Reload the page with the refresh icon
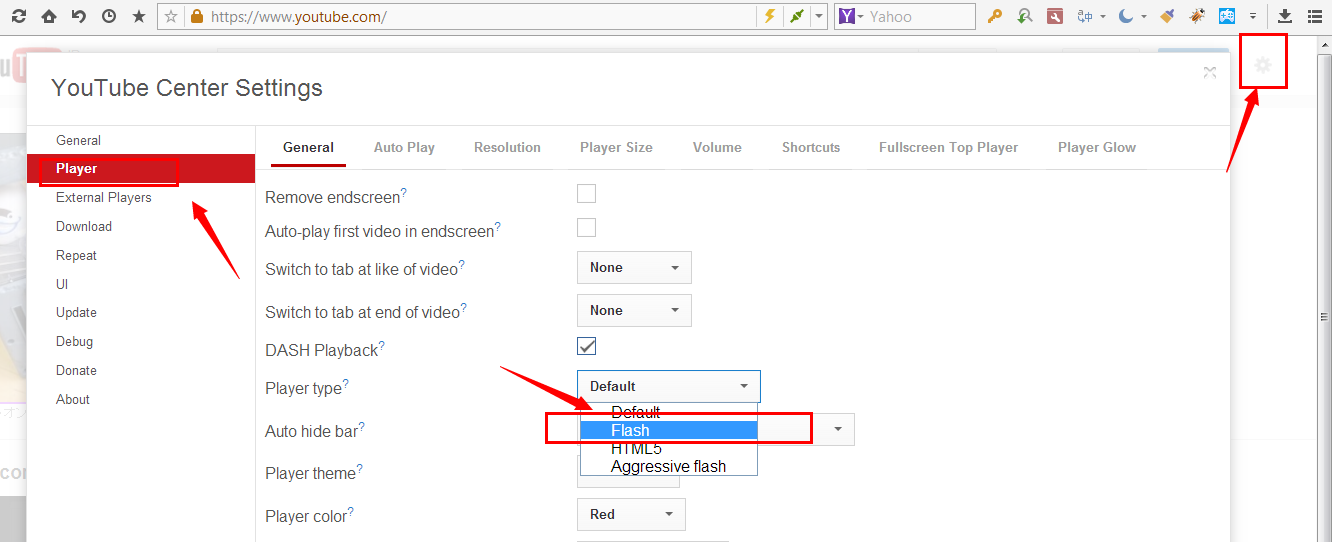Viewport: 1332px width, 542px height. click(x=19, y=16)
